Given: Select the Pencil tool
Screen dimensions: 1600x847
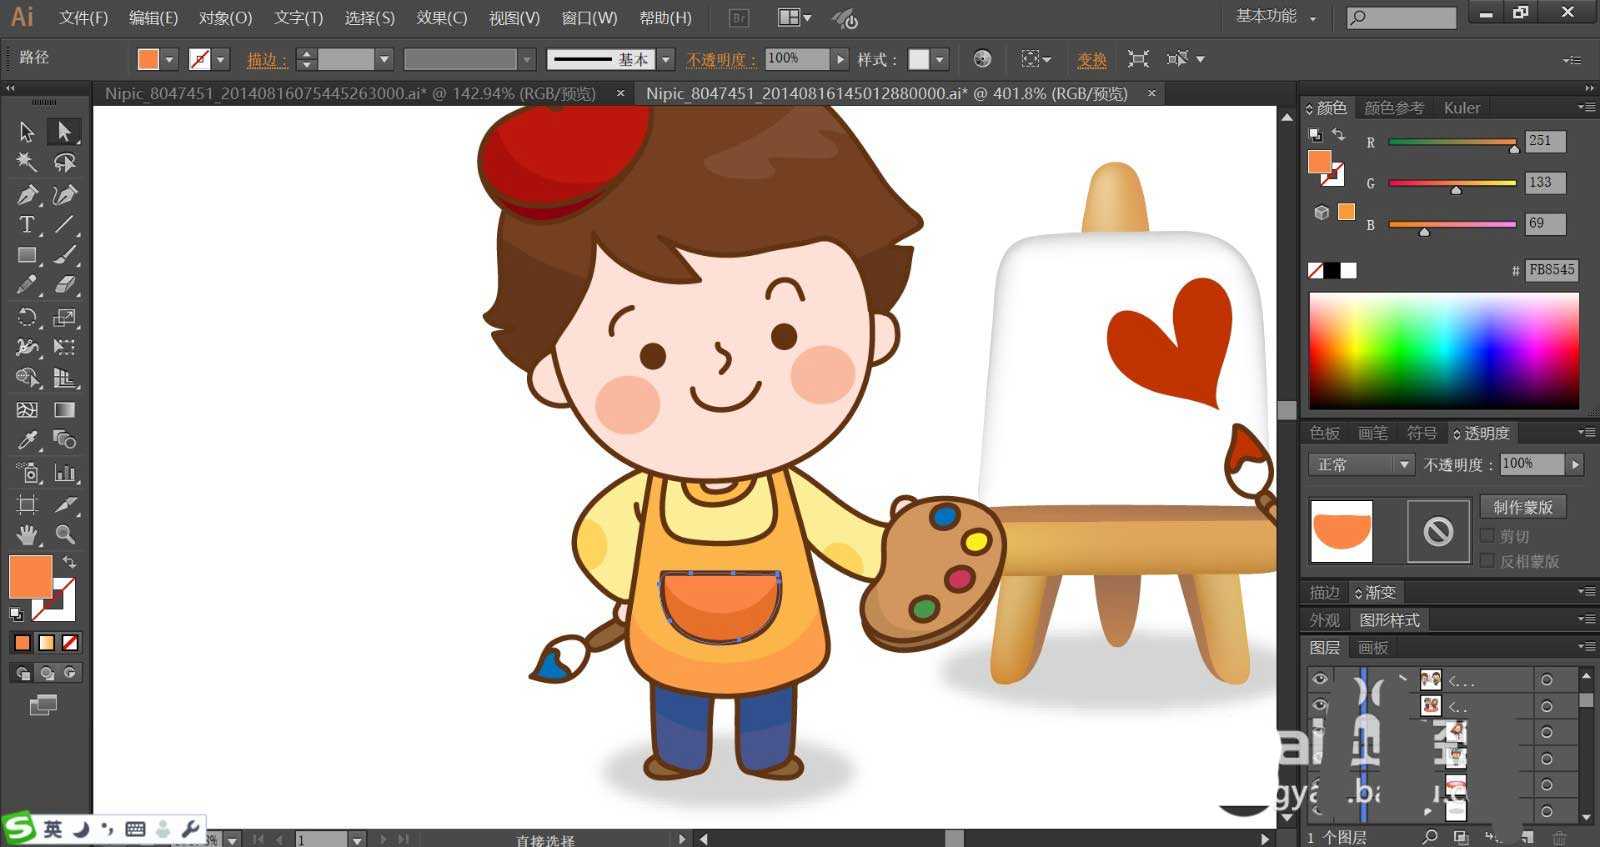Looking at the screenshot, I should pyautogui.click(x=27, y=286).
